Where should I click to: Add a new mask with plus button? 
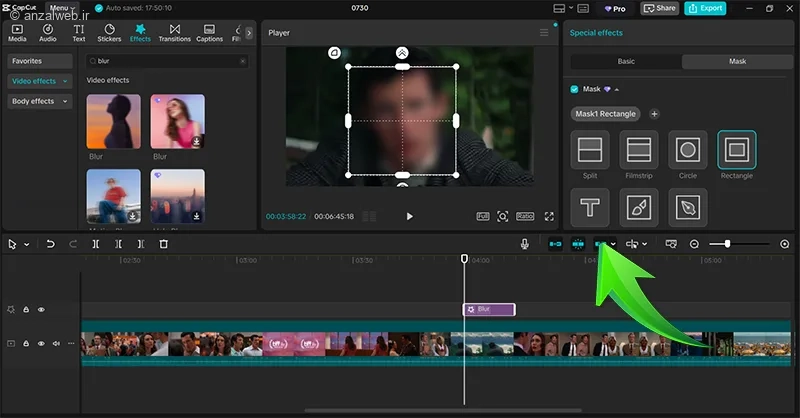(x=654, y=114)
